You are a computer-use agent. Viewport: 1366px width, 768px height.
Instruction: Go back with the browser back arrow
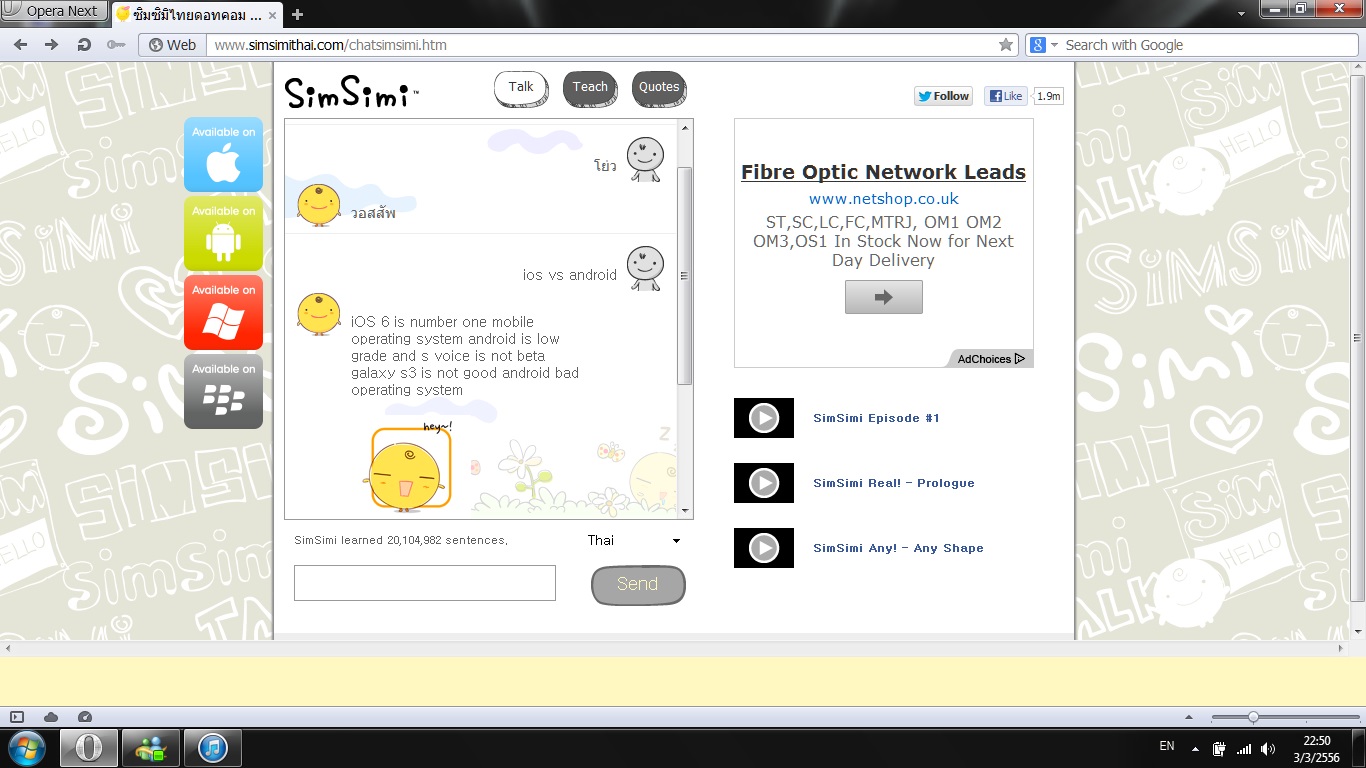pyautogui.click(x=21, y=45)
